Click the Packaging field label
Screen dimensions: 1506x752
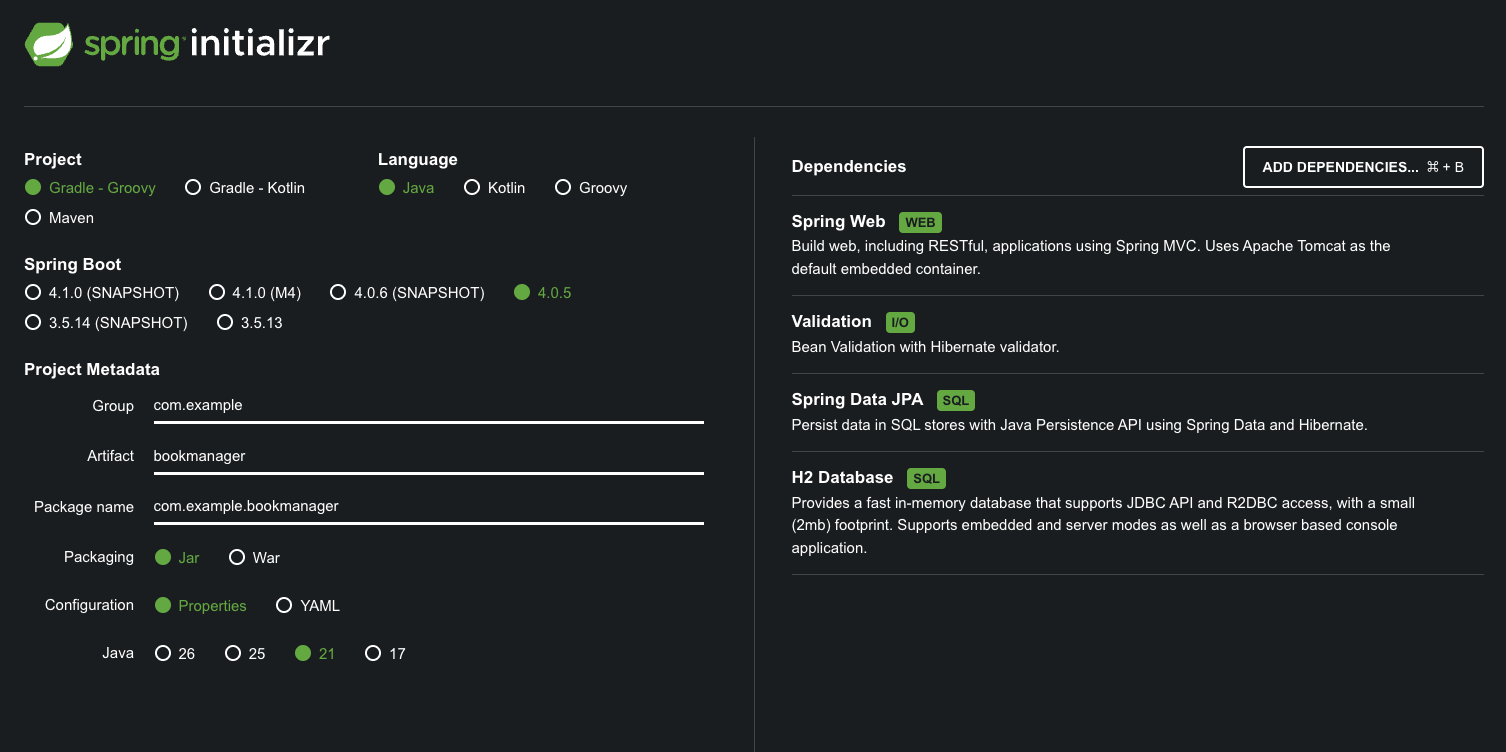[99, 557]
